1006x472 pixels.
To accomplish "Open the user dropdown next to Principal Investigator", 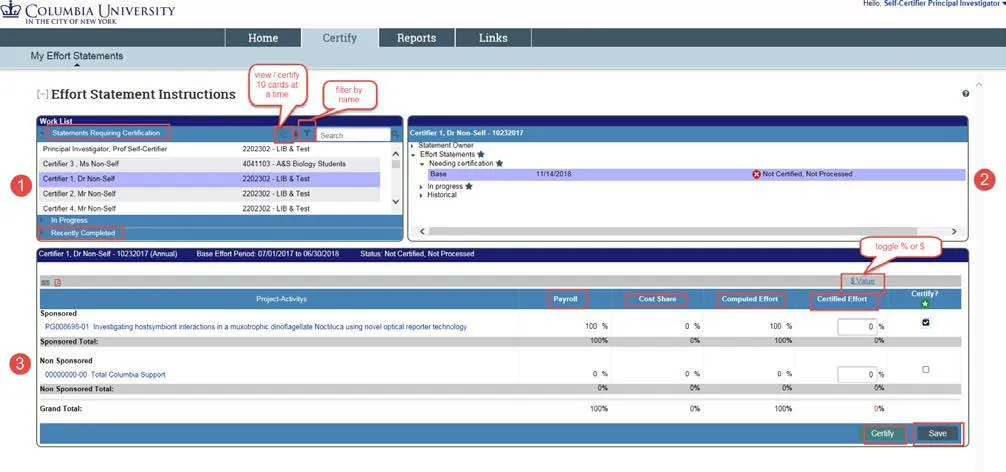I will tap(1003, 4).
